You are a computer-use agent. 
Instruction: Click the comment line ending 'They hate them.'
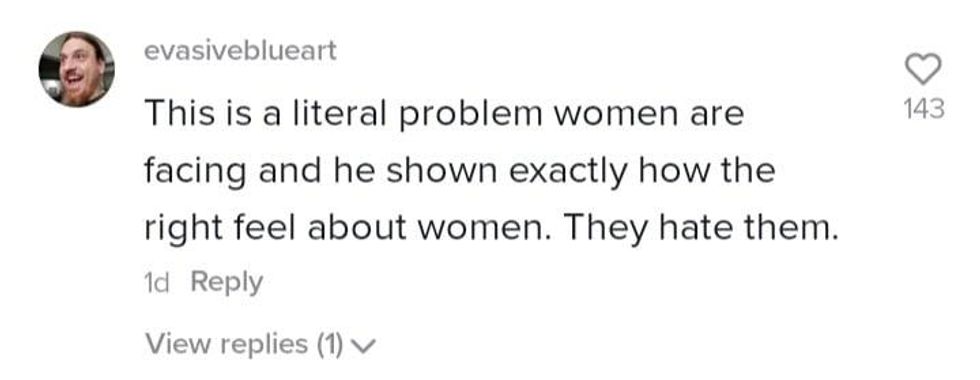pos(491,230)
